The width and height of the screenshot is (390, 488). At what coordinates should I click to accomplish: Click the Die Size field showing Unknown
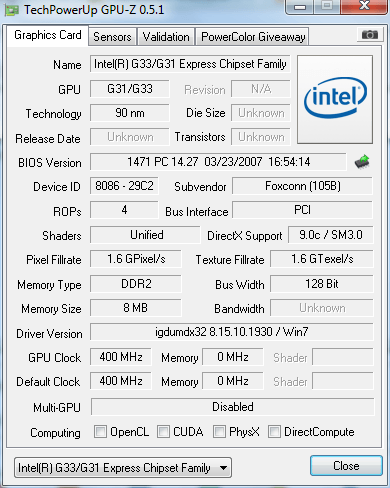261,113
